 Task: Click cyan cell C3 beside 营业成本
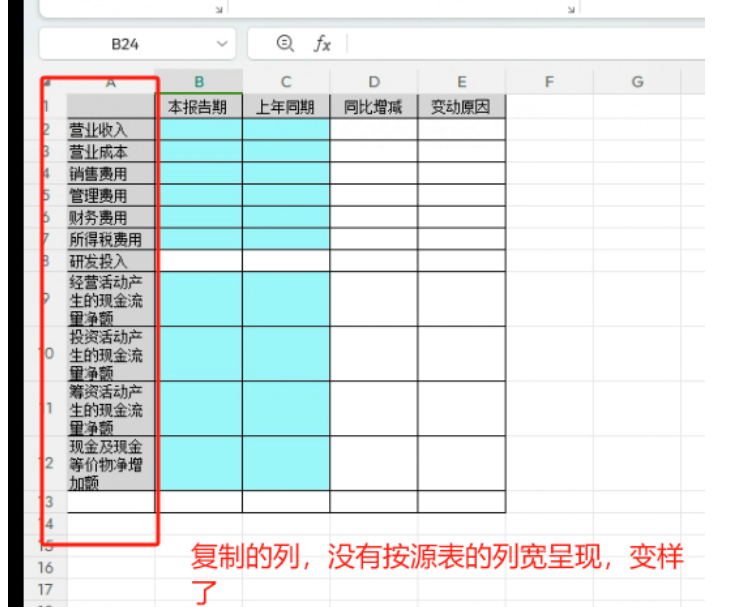(286, 151)
